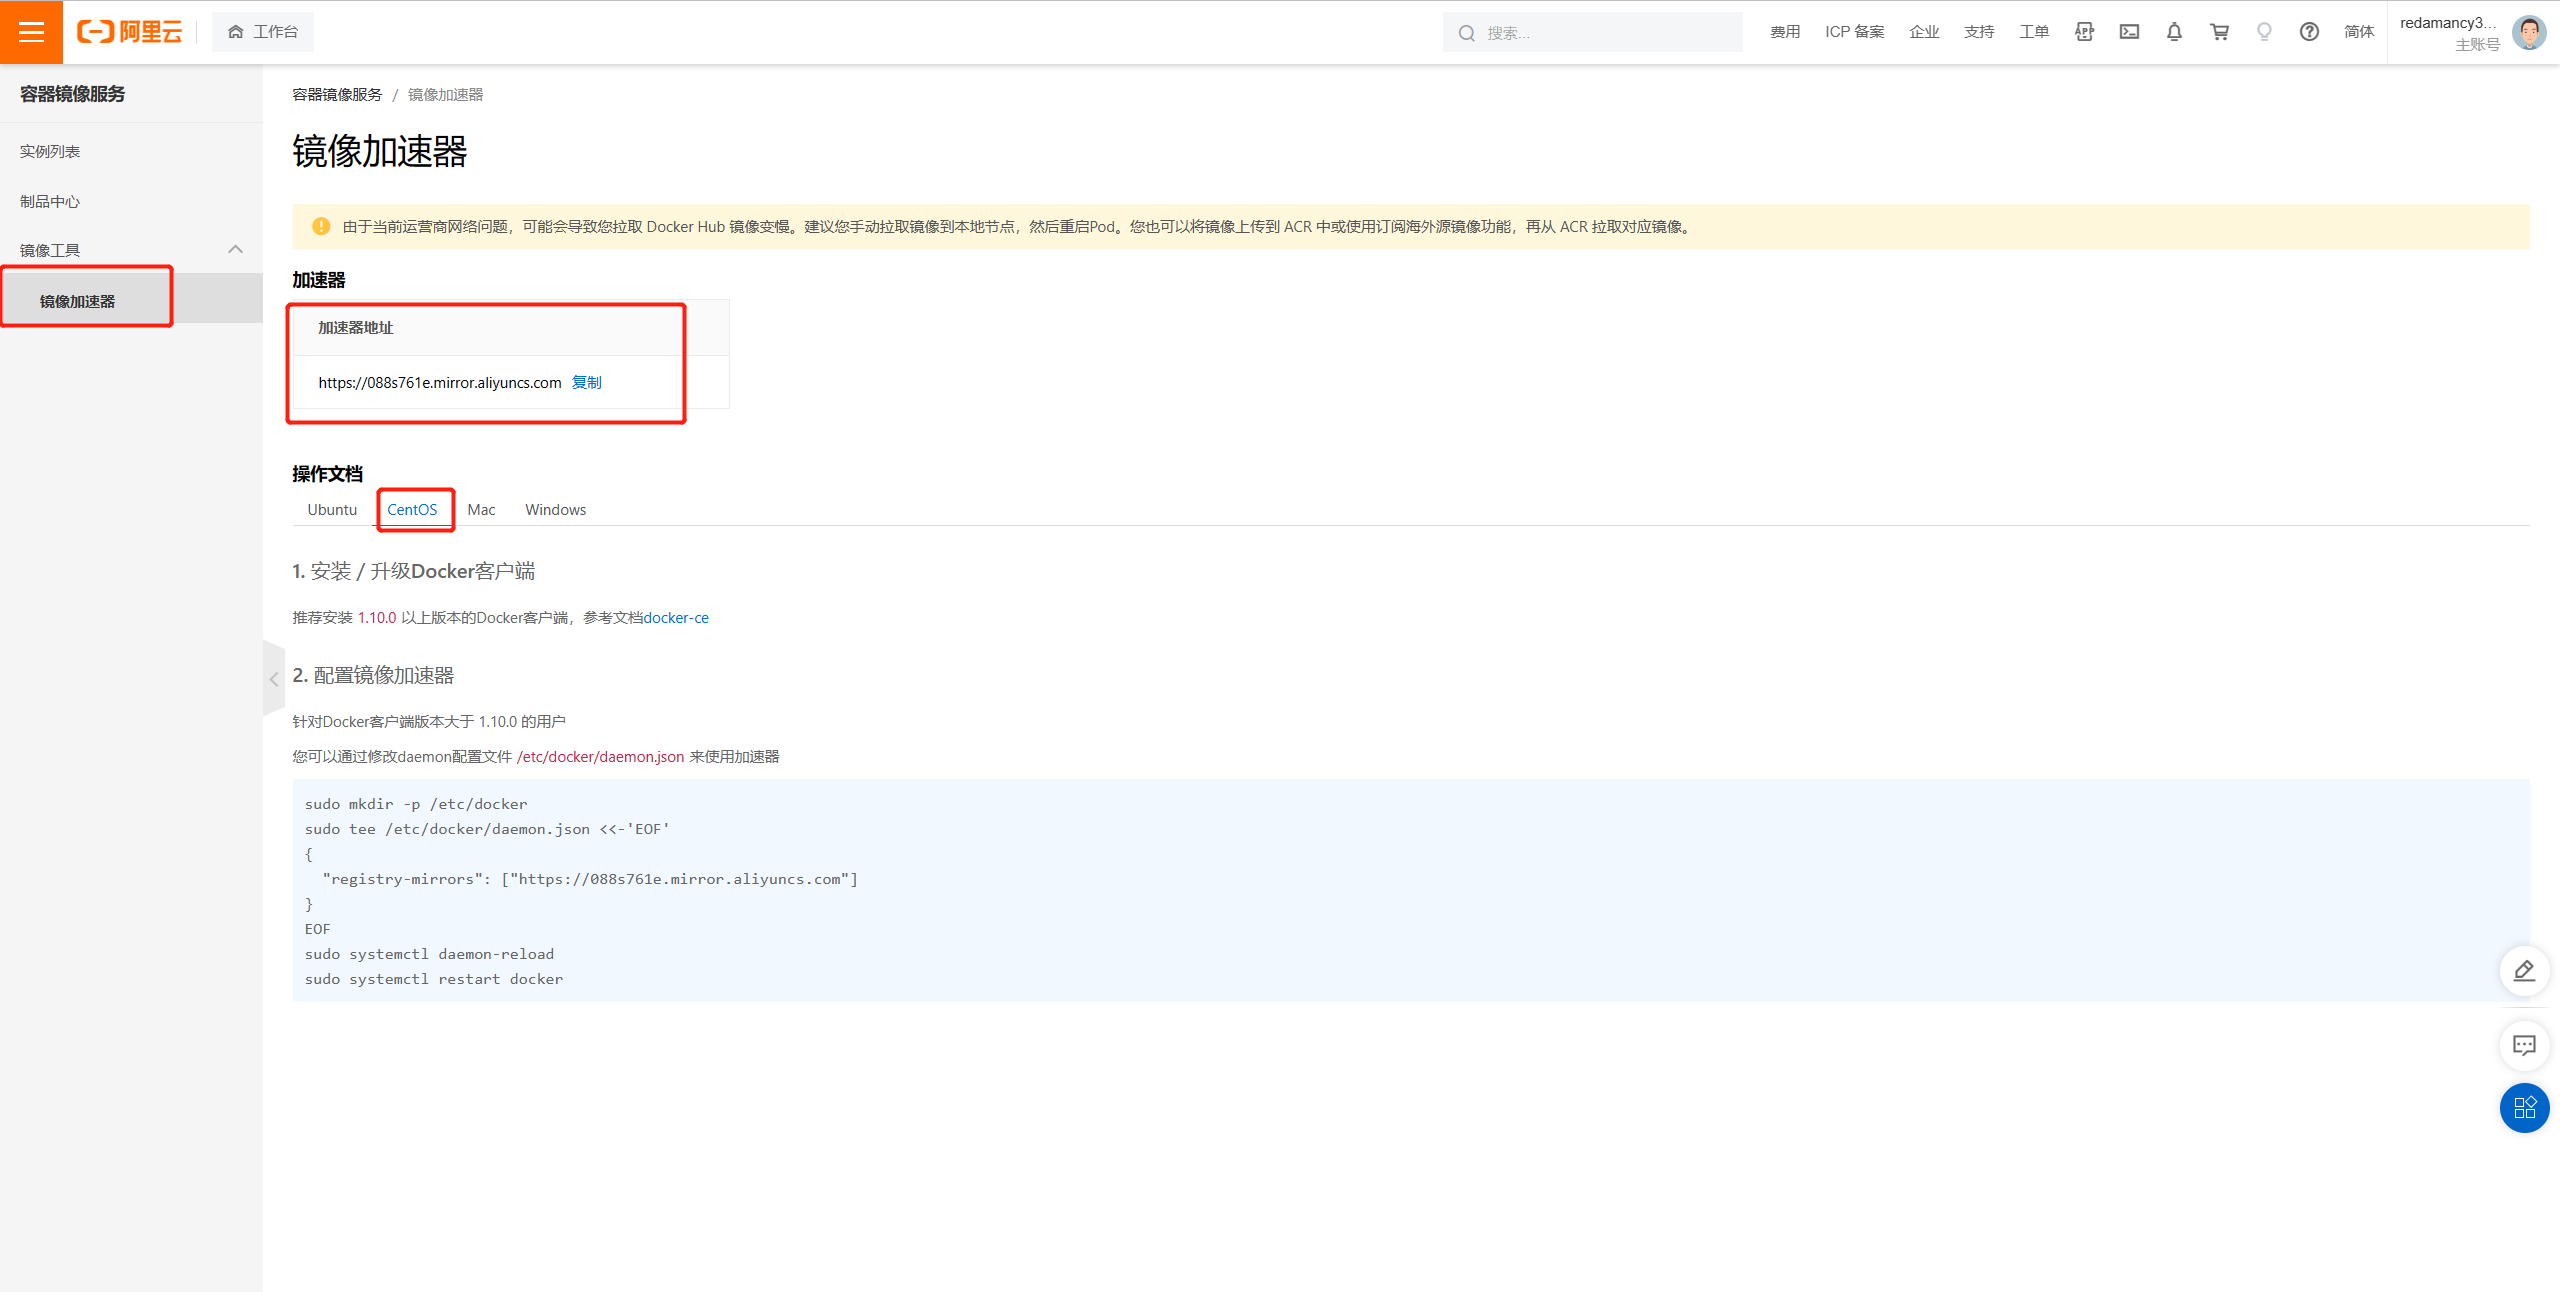Launch the Cloud Shell terminal icon
This screenshot has height=1292, width=2560.
(x=2129, y=32)
